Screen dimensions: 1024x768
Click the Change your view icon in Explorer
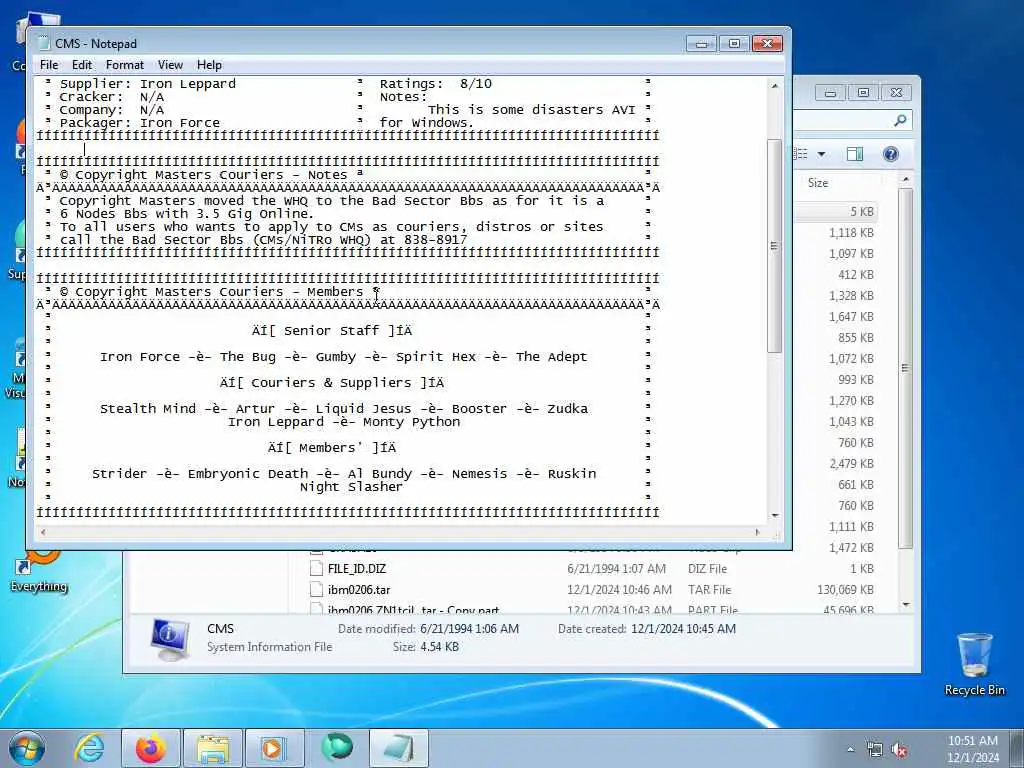pos(801,154)
